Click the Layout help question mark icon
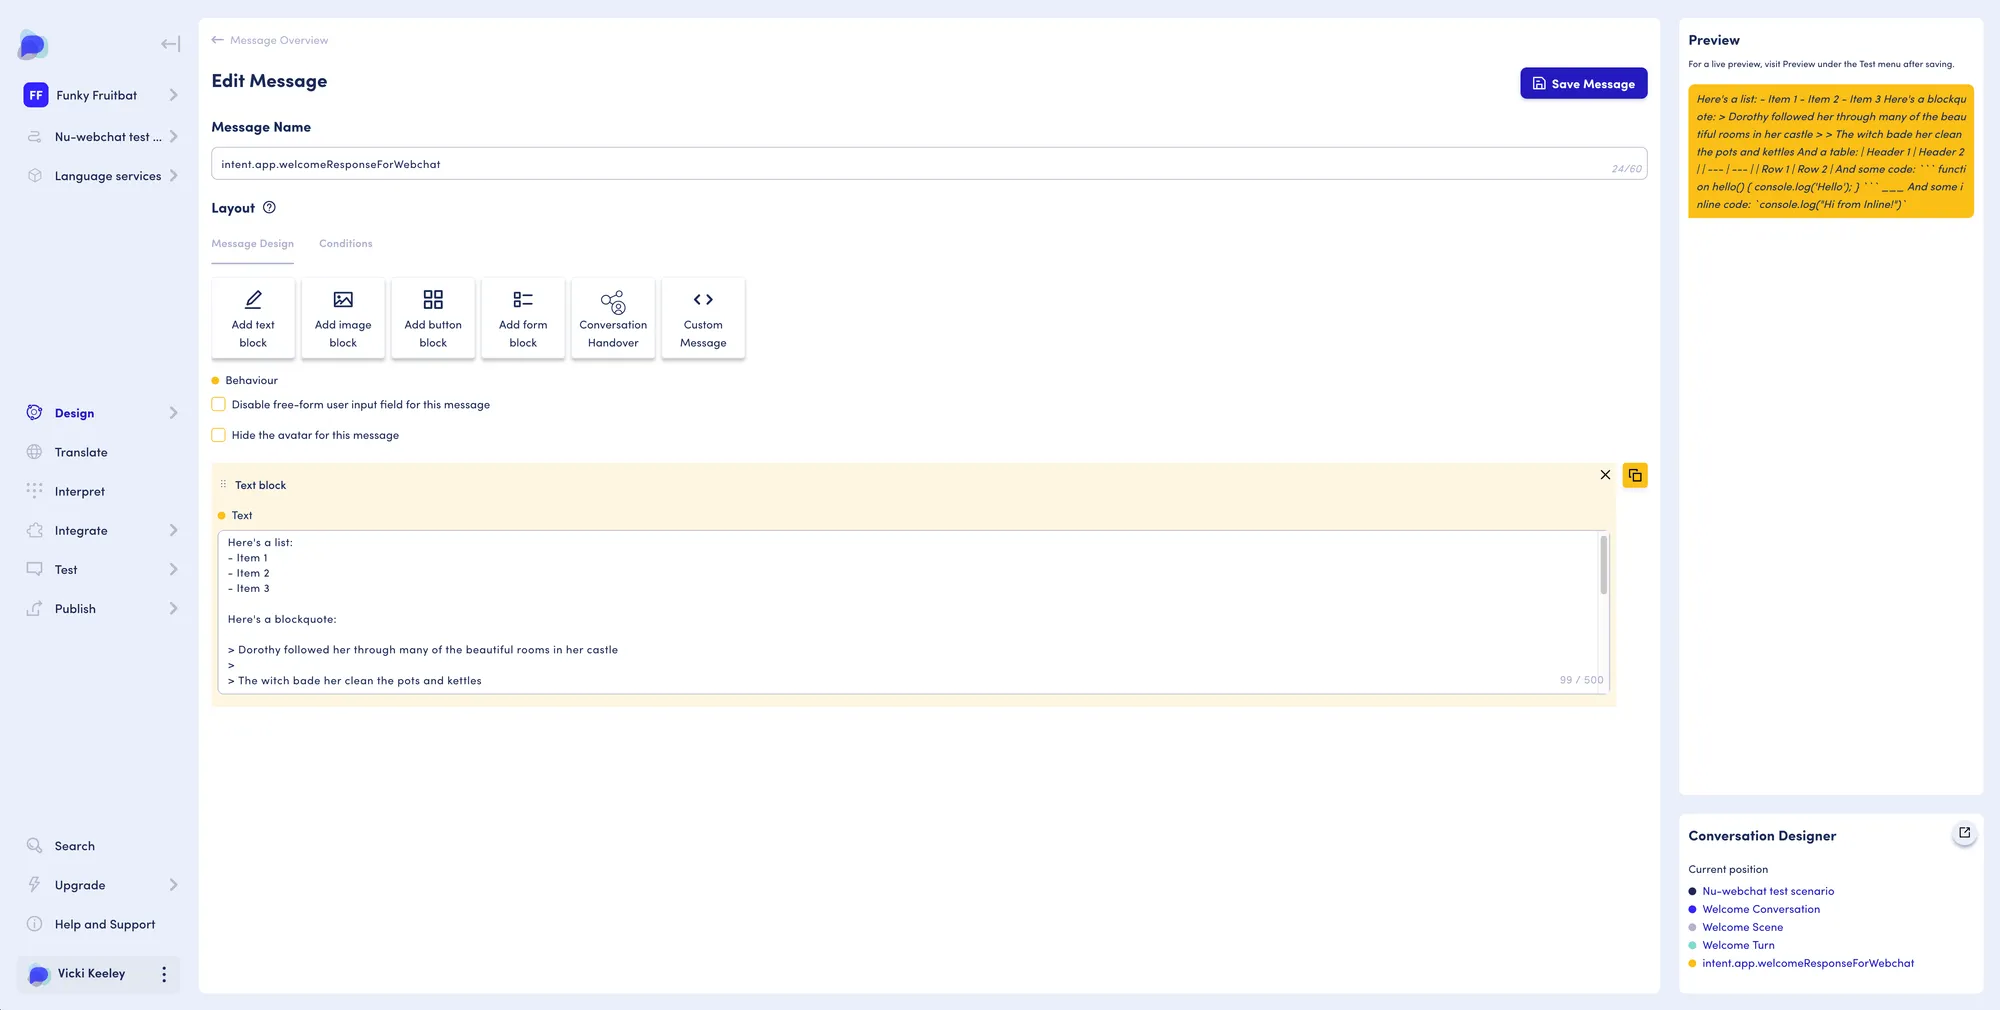2000x1010 pixels. tap(269, 208)
